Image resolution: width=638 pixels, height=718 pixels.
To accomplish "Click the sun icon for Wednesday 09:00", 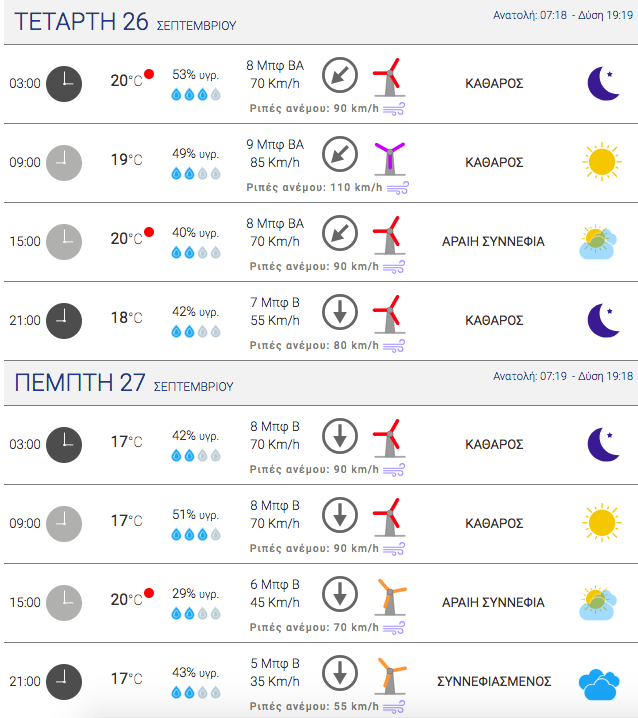I will [602, 162].
